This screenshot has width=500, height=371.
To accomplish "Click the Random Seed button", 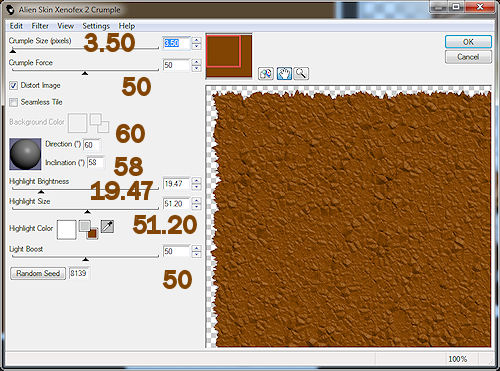I will click(x=38, y=273).
